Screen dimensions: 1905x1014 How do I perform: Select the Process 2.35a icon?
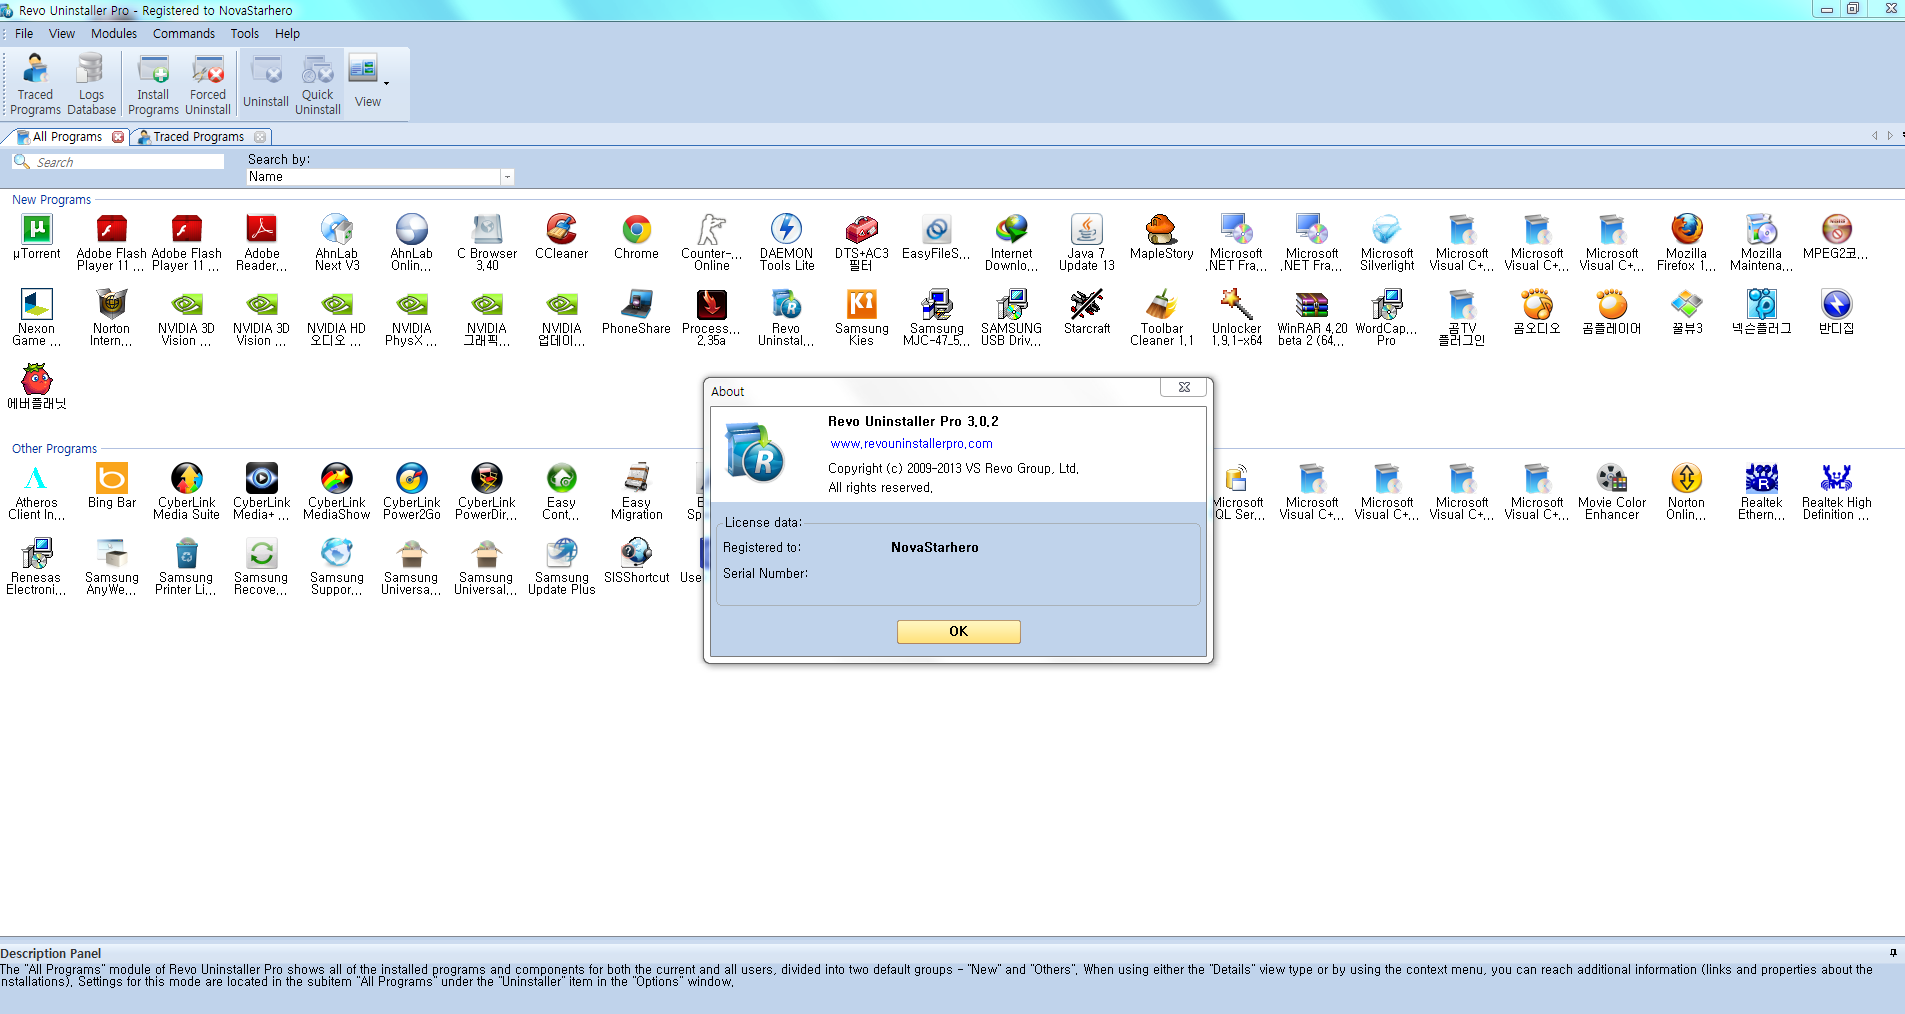tap(712, 317)
